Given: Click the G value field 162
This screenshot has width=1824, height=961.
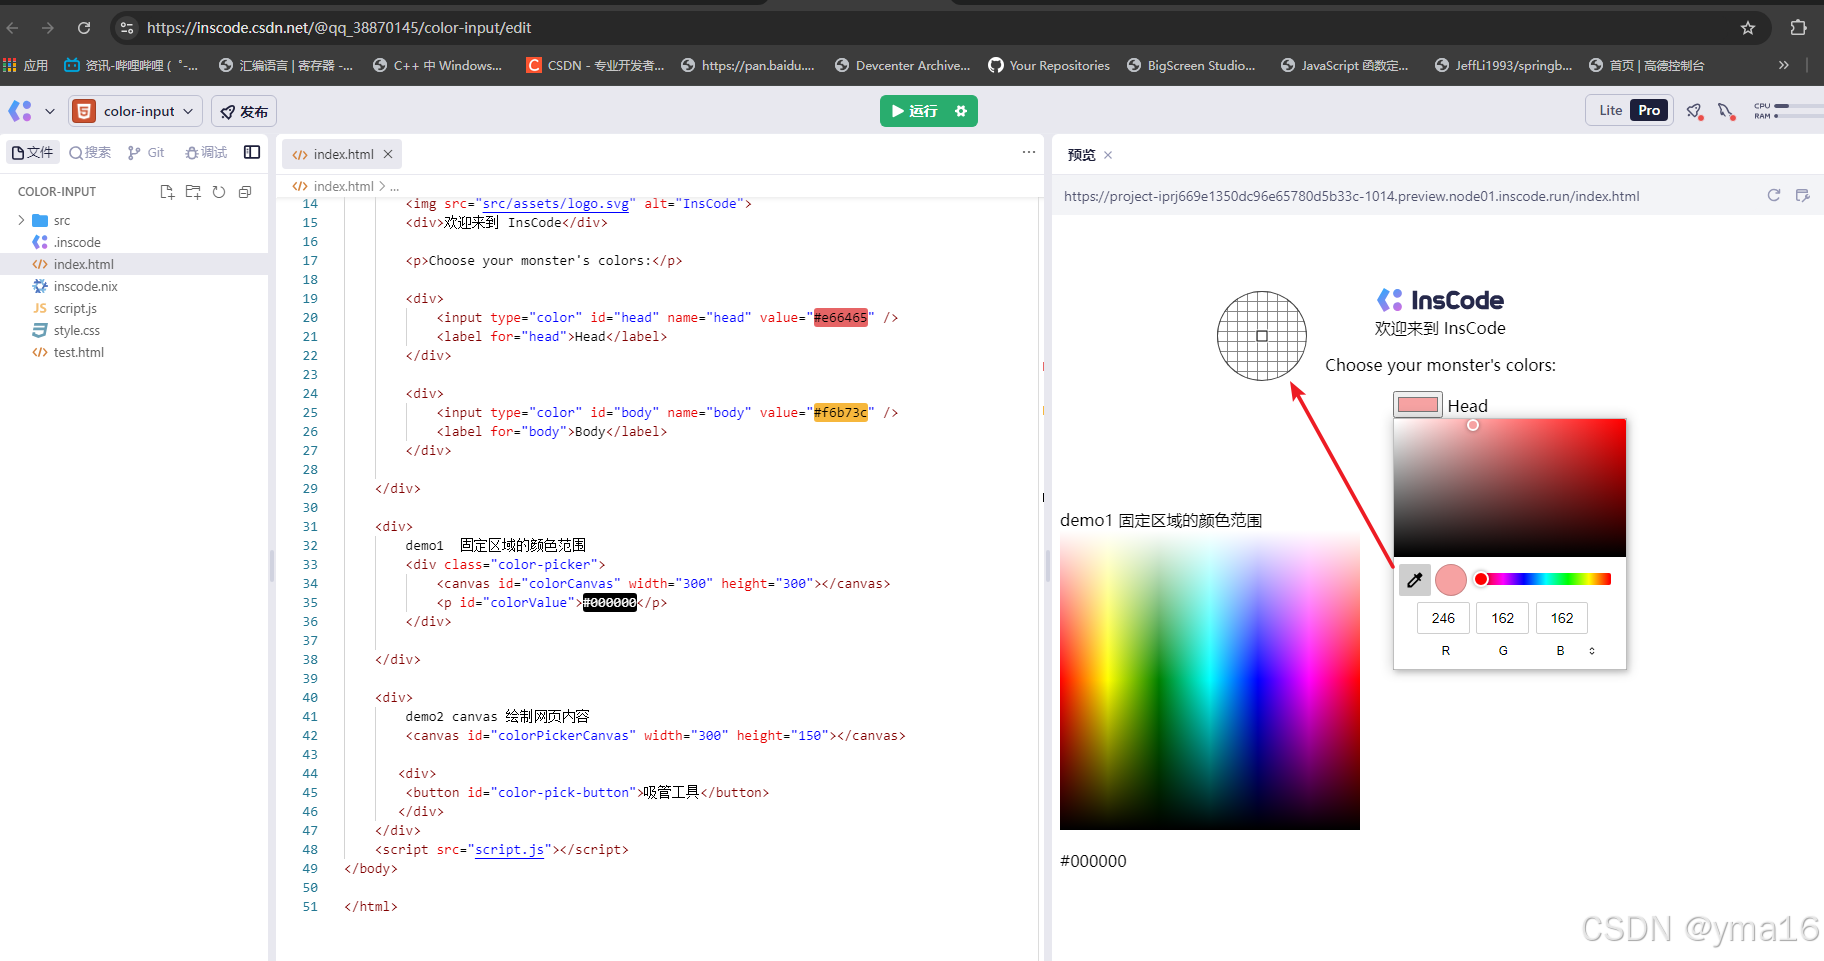Looking at the screenshot, I should point(1502,618).
